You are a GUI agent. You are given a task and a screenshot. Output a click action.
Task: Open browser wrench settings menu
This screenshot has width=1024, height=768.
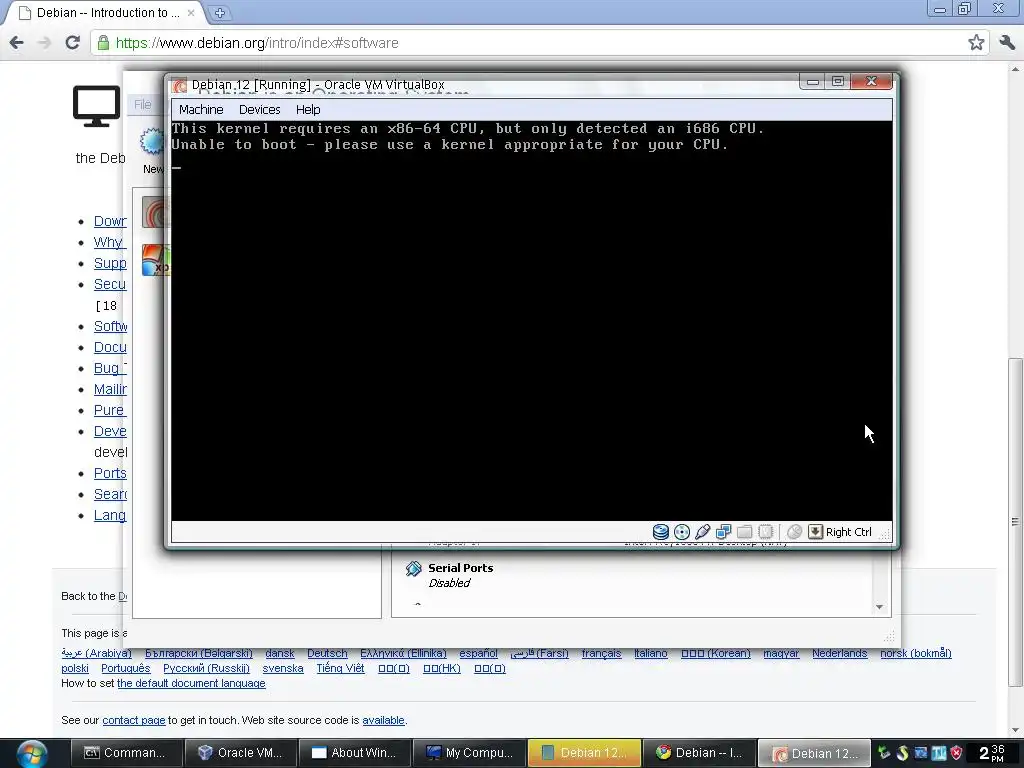tap(1006, 43)
